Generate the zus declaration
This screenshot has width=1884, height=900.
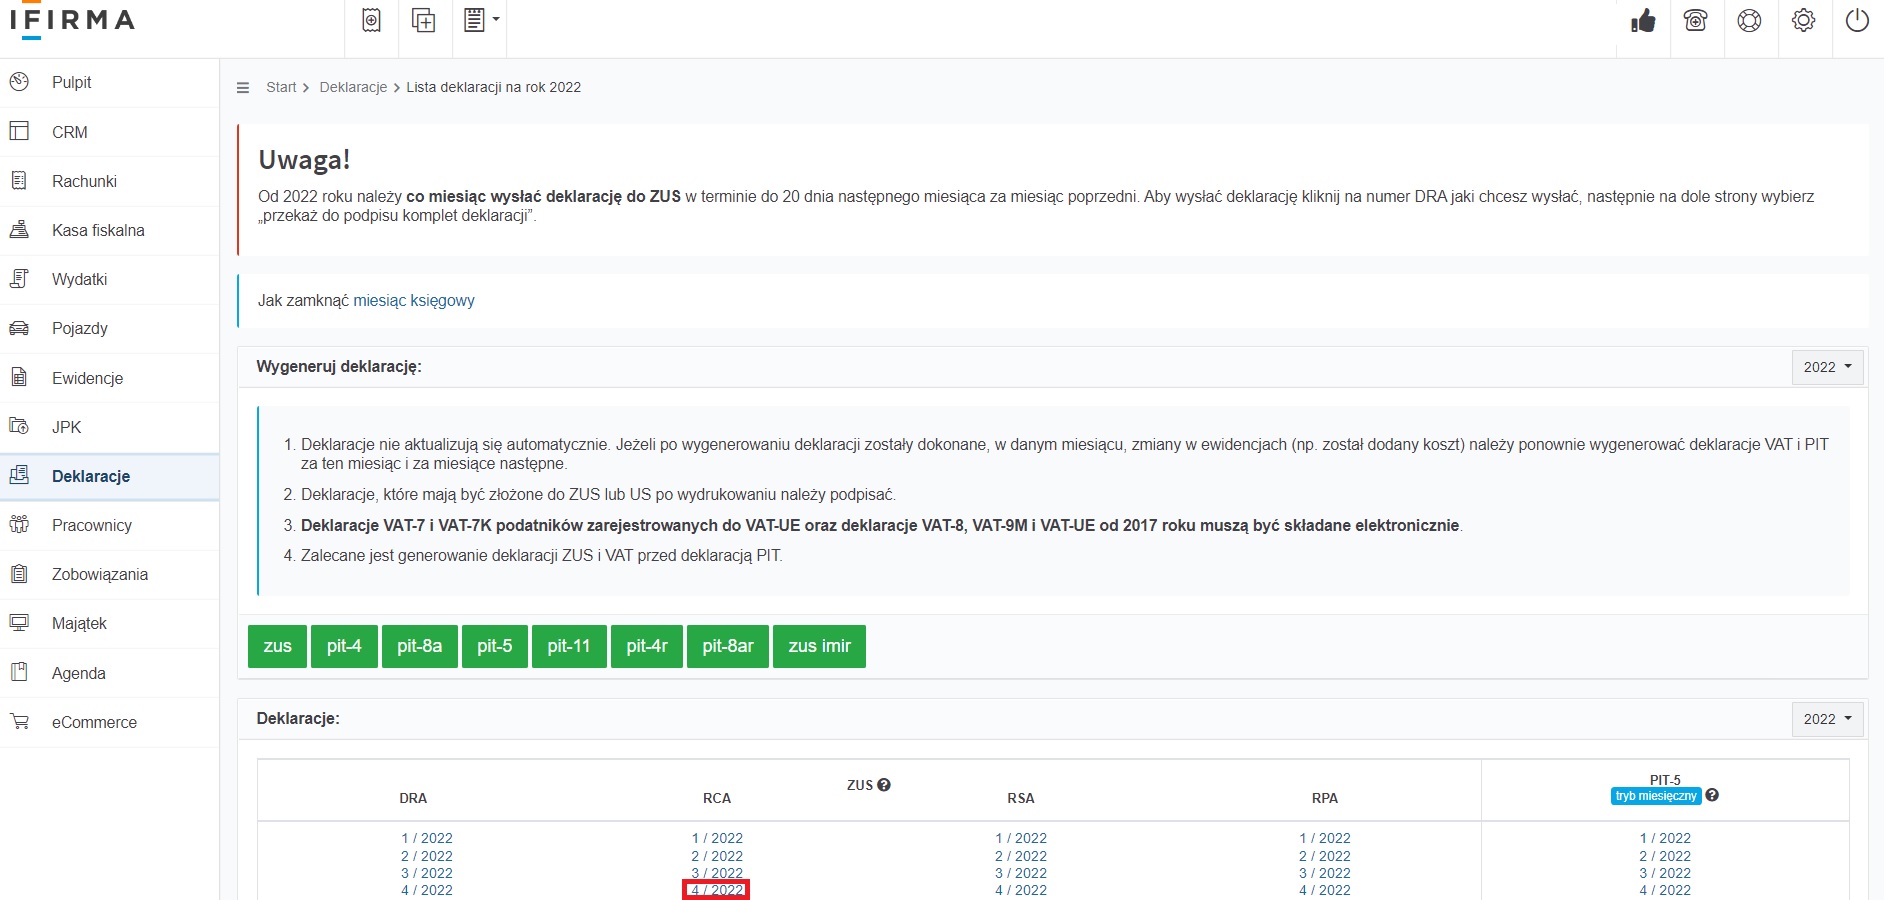click(x=277, y=646)
